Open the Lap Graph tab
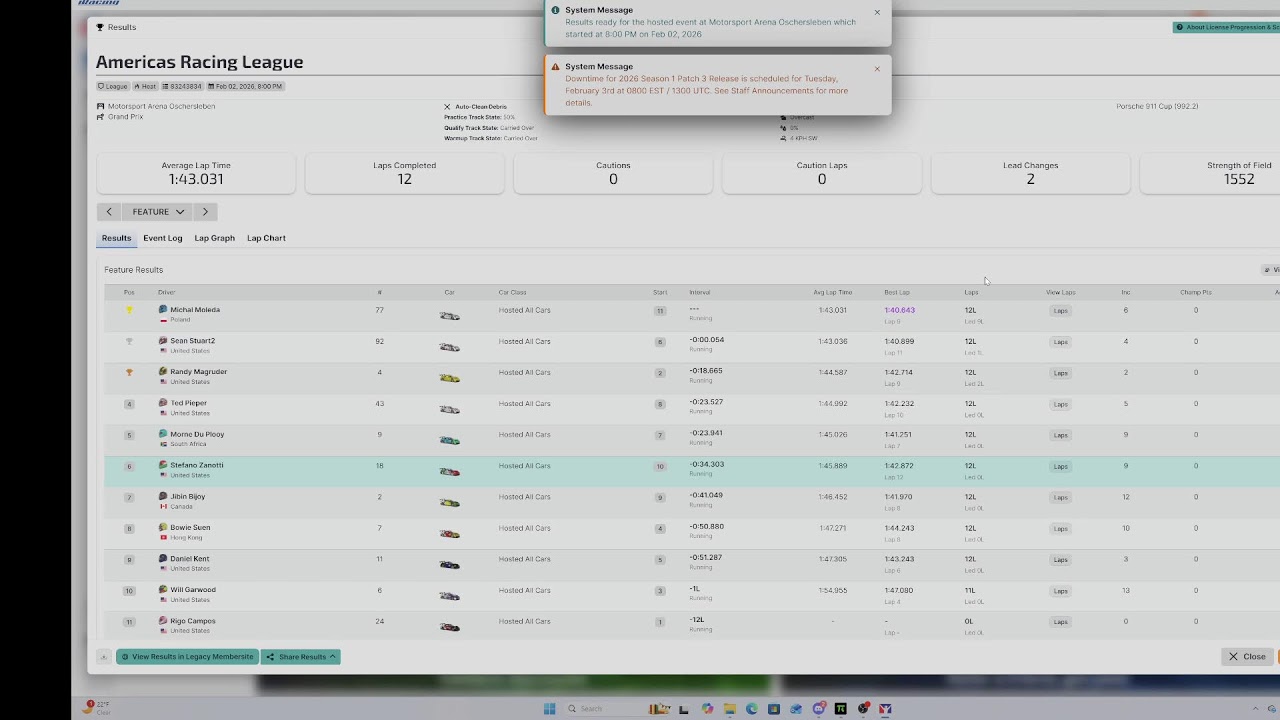This screenshot has height=720, width=1280. pos(214,238)
